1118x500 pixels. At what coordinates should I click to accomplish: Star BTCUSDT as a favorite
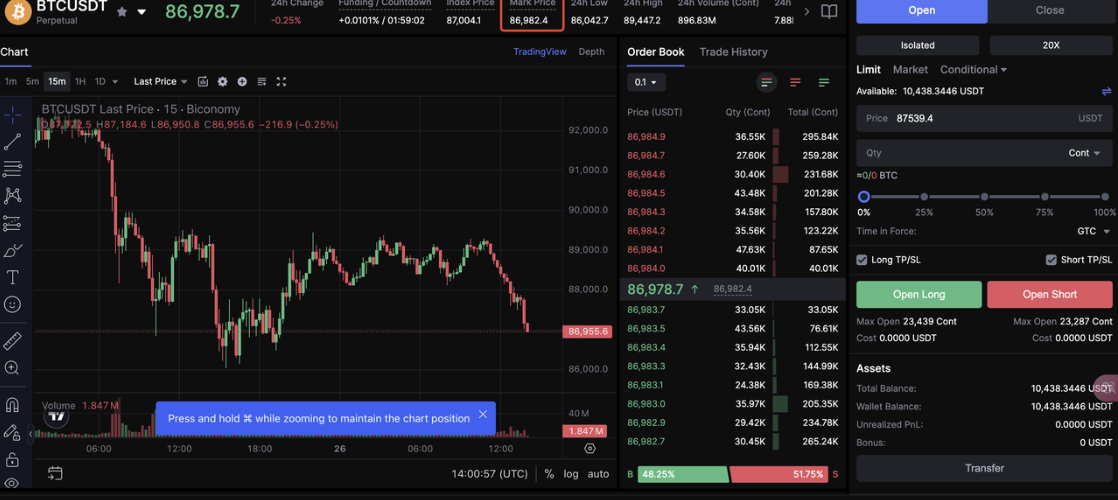click(122, 12)
